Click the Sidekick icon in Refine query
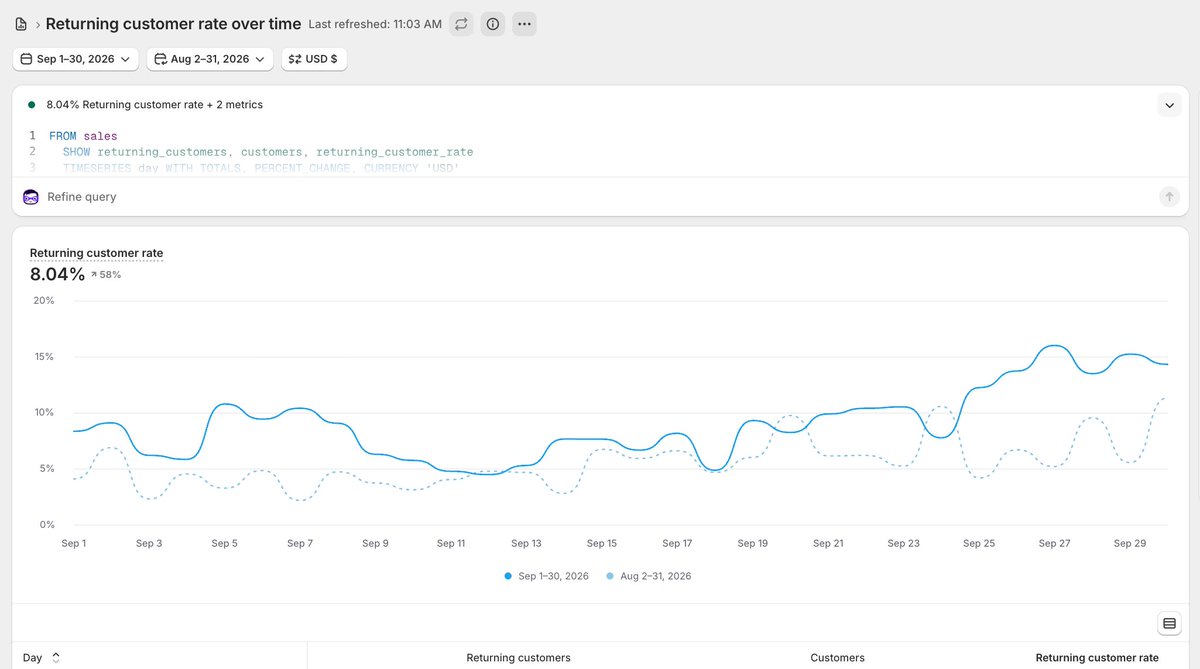 pos(31,197)
